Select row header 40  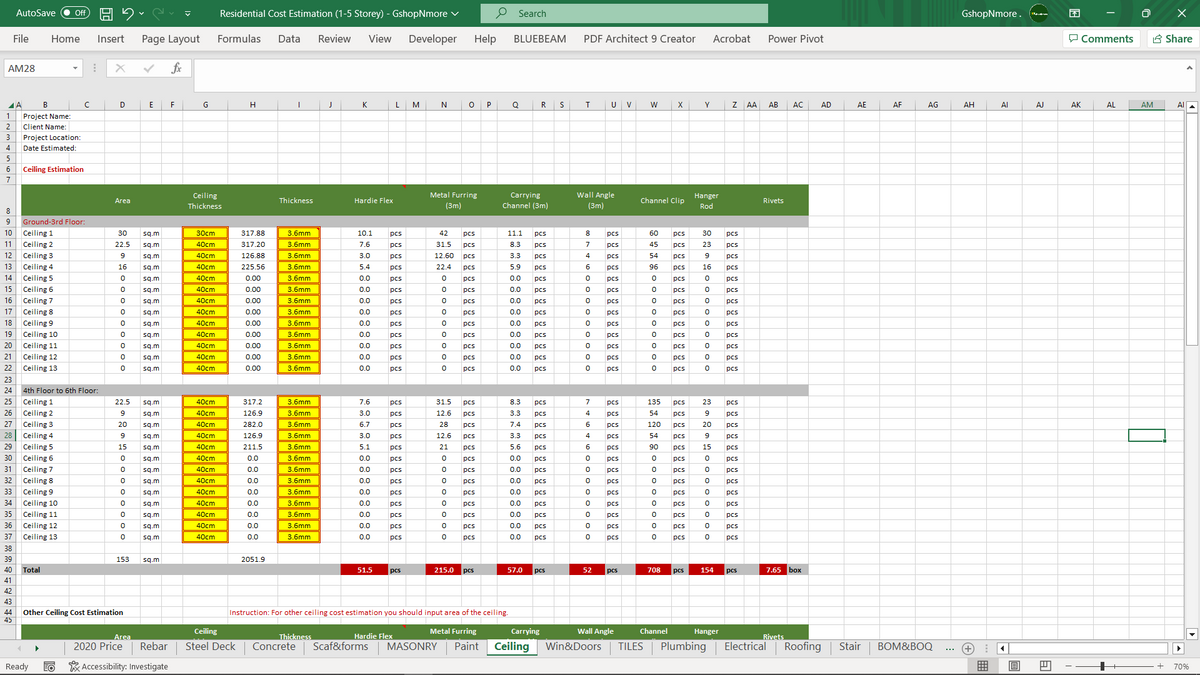click(8, 569)
